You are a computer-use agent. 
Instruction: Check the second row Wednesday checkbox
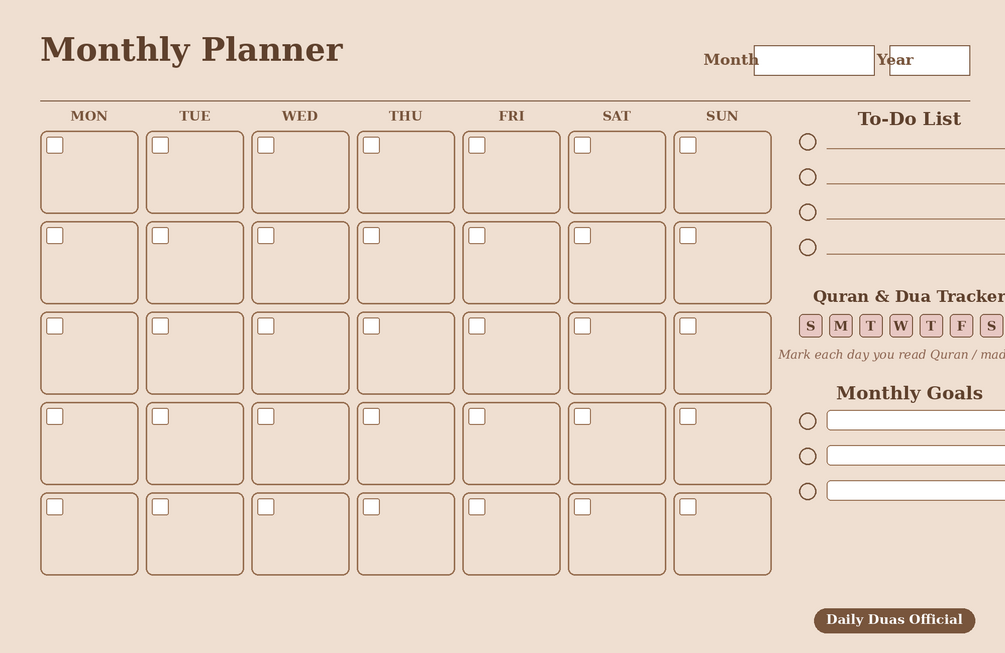(x=266, y=236)
